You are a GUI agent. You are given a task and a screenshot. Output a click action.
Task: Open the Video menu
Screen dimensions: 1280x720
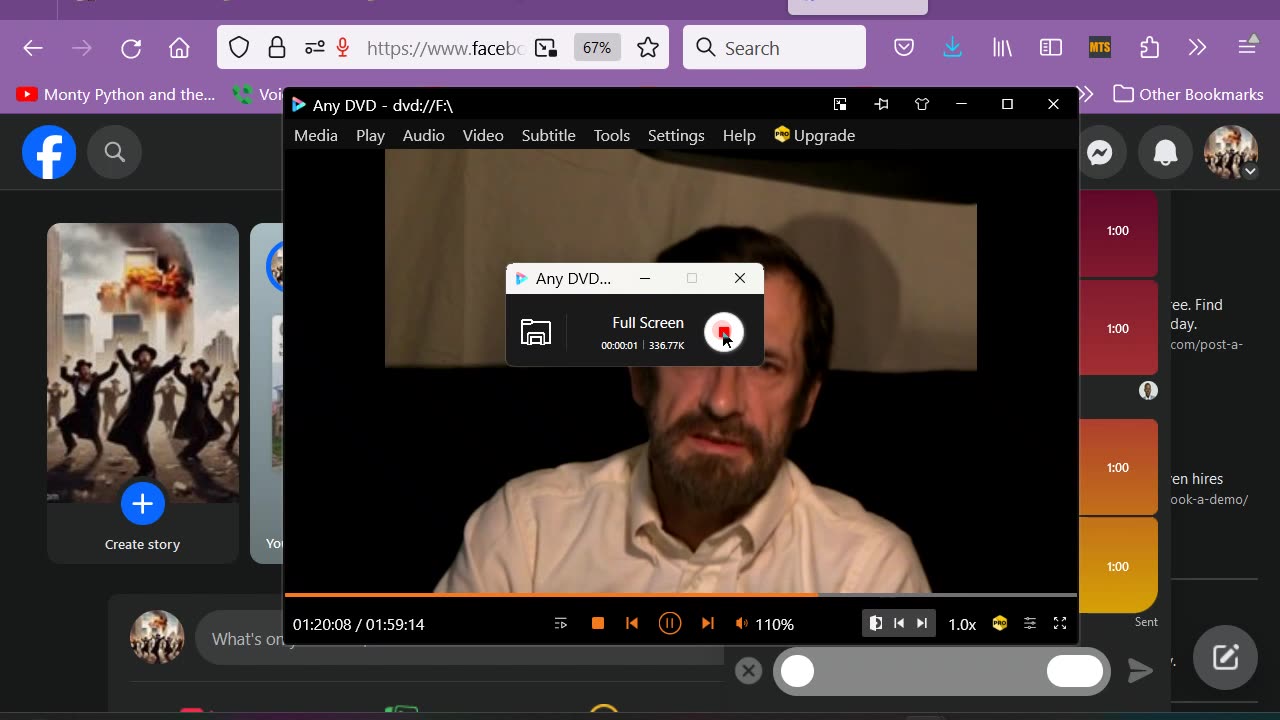(483, 135)
